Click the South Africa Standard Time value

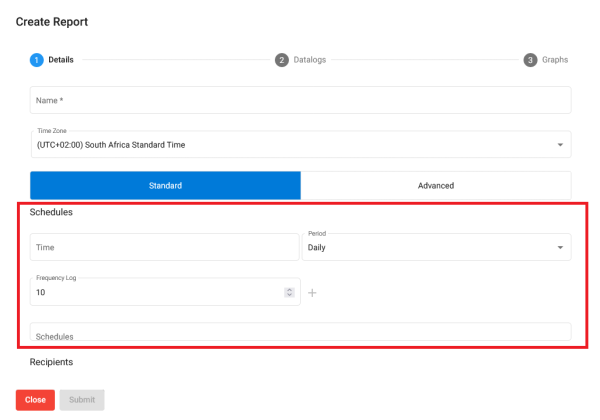[111, 145]
